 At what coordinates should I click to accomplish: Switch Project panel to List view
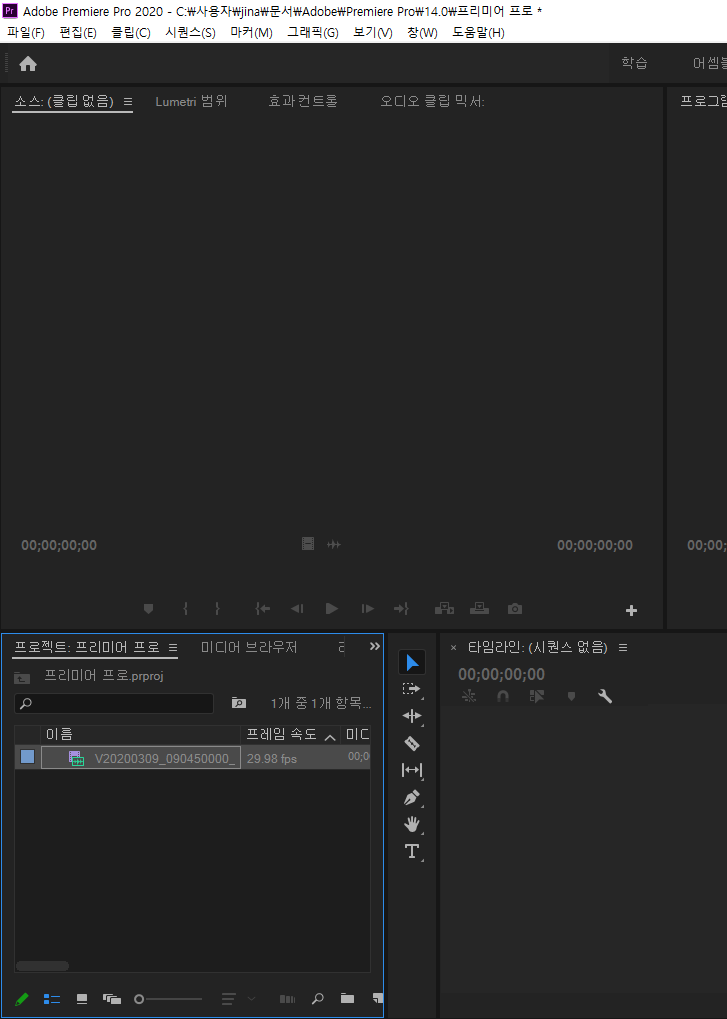(x=52, y=999)
